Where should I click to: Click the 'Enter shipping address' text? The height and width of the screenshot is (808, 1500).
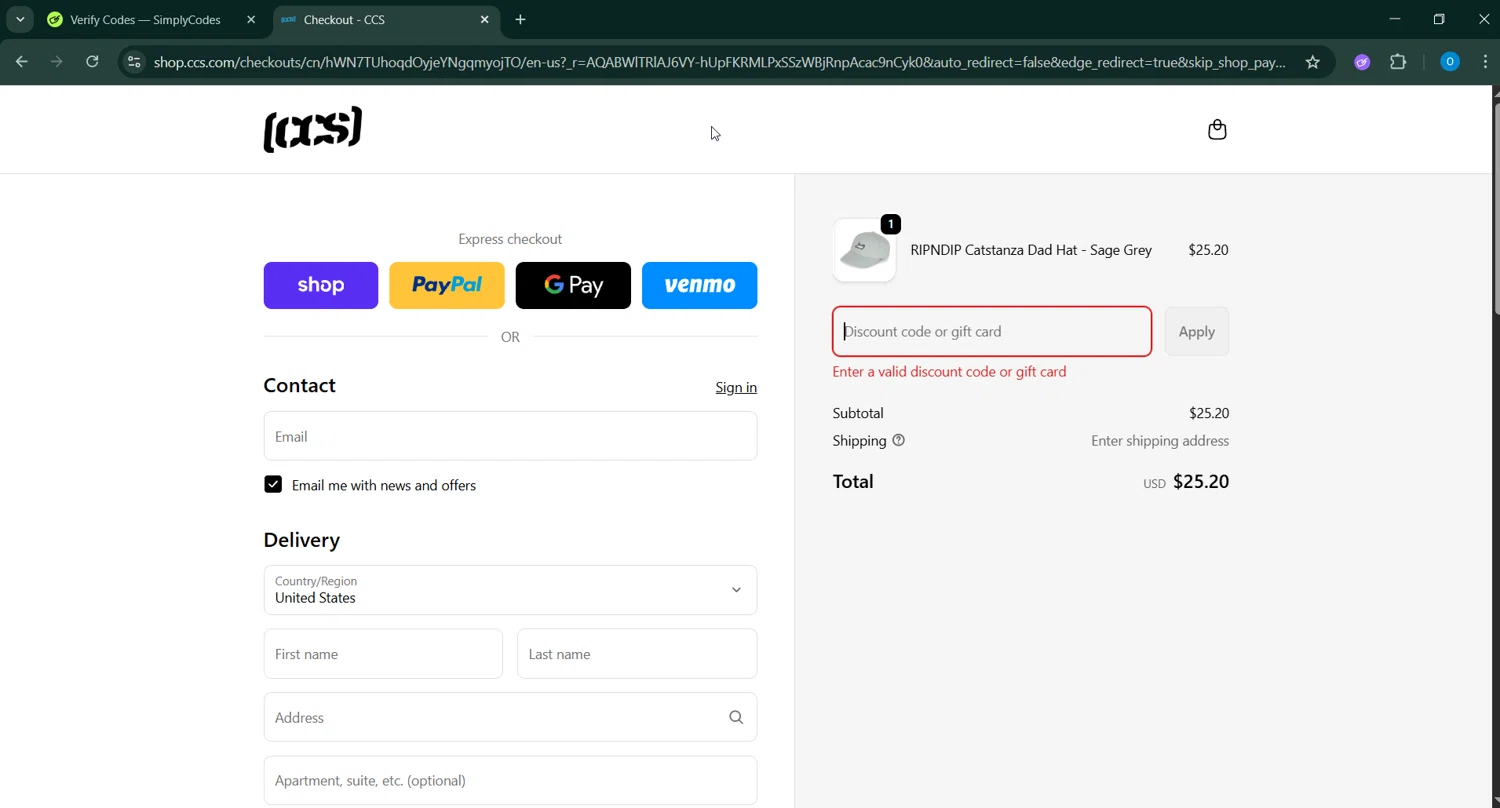(x=1160, y=440)
